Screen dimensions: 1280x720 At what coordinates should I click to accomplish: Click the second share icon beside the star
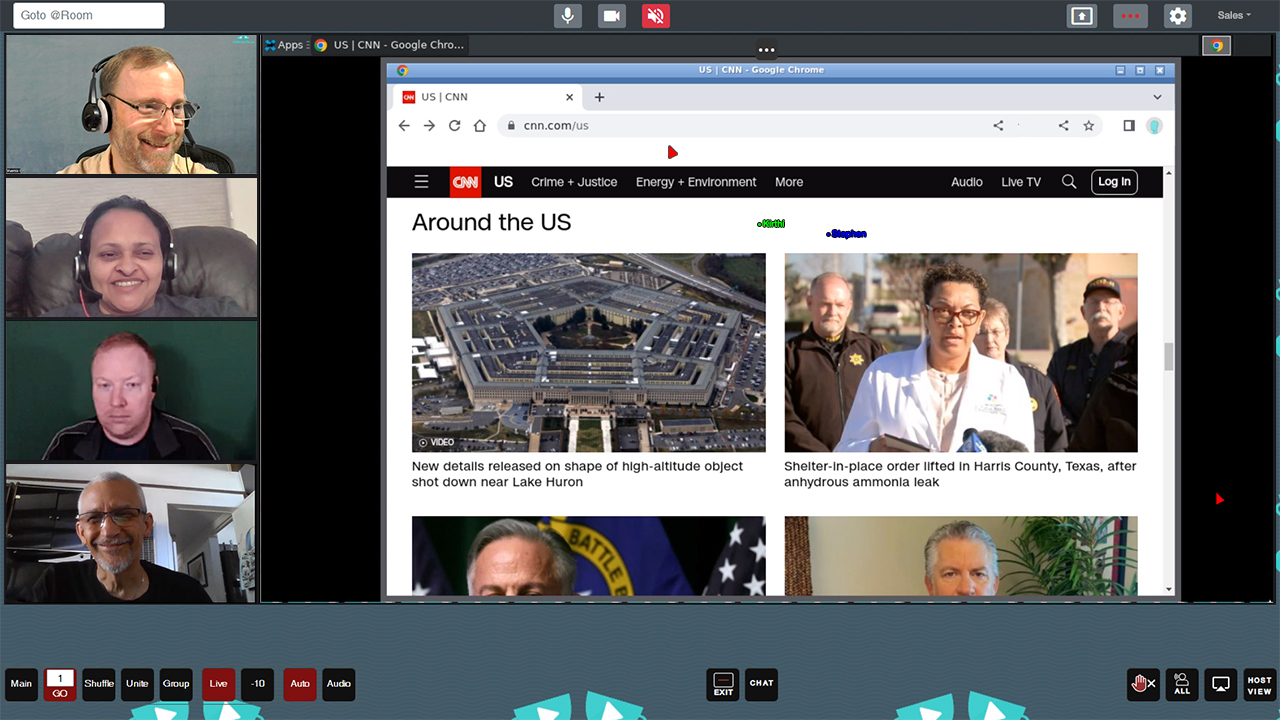click(x=1064, y=126)
